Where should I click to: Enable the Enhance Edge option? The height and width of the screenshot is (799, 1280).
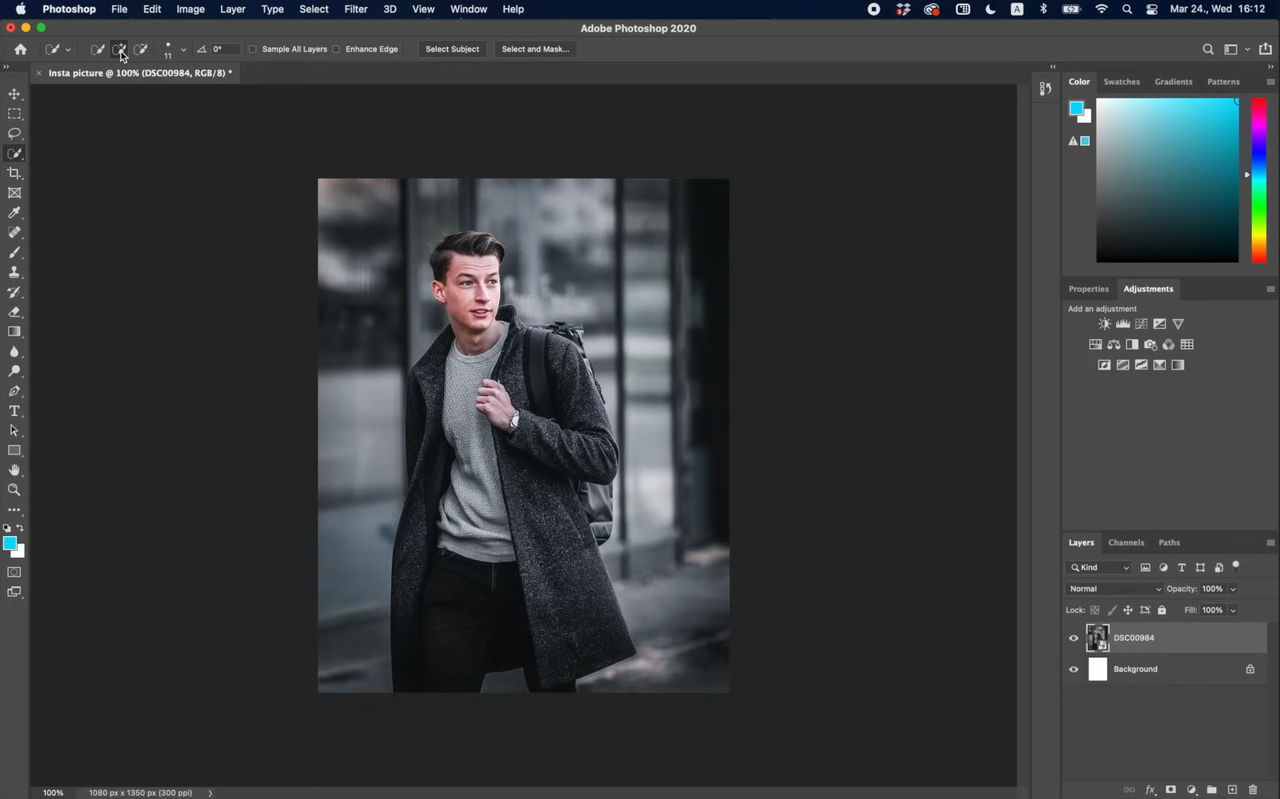click(x=337, y=49)
